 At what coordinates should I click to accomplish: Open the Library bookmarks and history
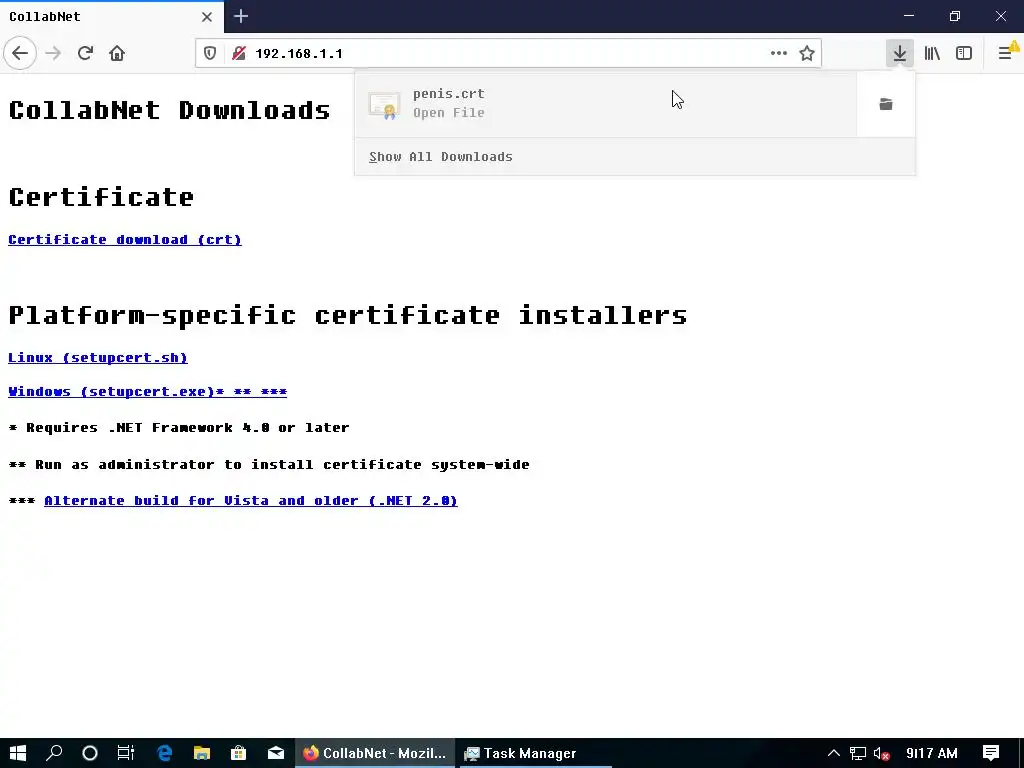(x=932, y=53)
